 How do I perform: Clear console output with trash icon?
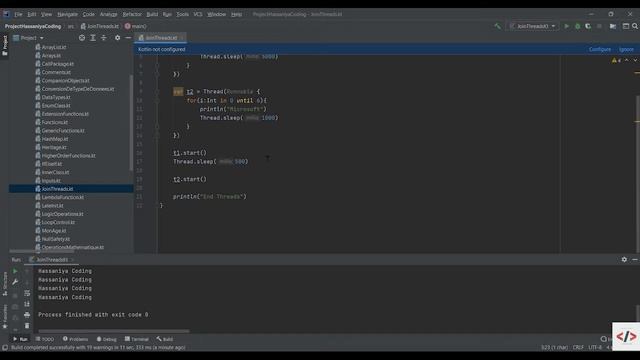pyautogui.click(x=27, y=326)
